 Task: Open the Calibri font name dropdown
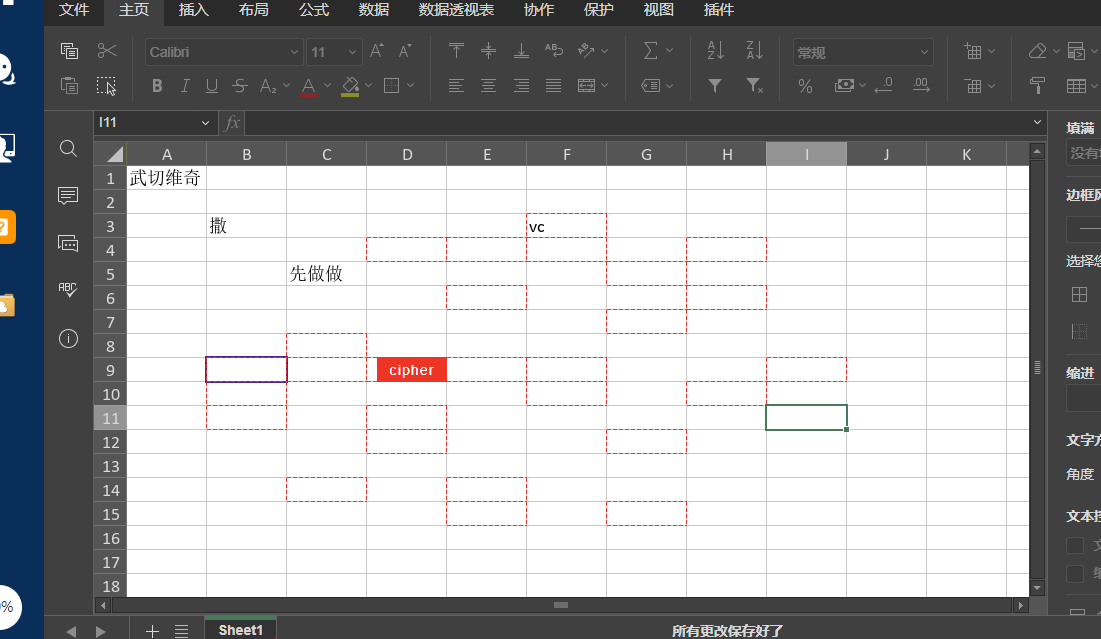pos(224,52)
